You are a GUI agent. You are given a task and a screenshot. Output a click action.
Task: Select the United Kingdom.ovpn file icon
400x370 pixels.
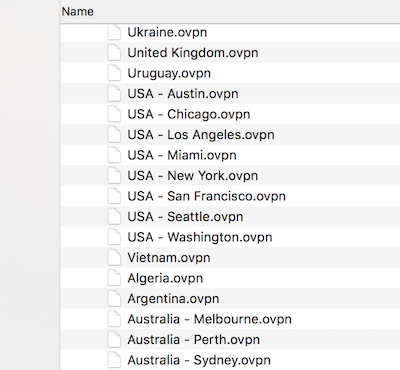point(114,53)
